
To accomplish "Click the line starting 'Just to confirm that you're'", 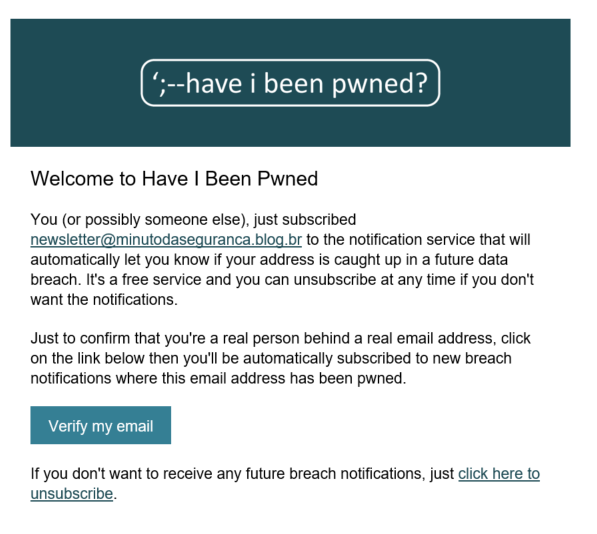I will click(280, 338).
